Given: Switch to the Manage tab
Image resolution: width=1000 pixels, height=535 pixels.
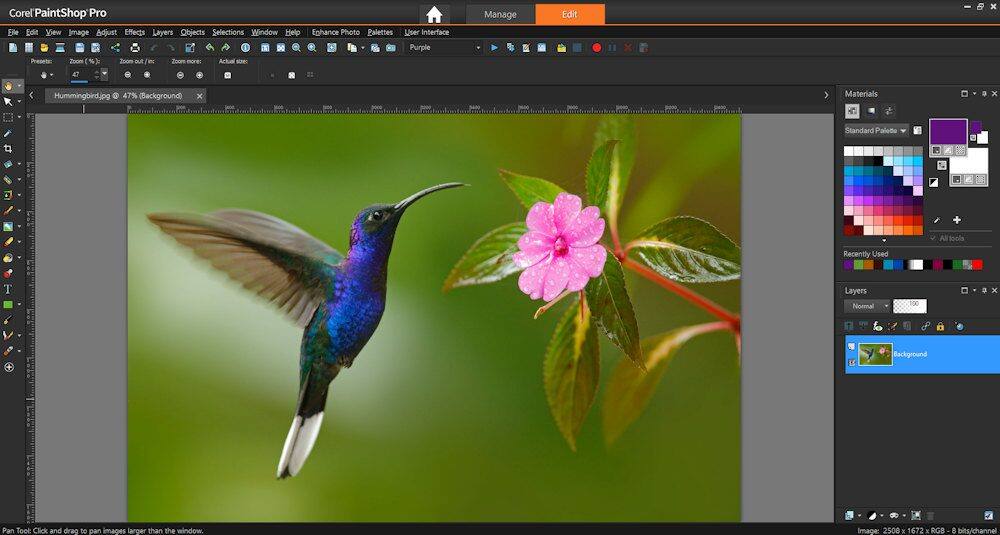Looking at the screenshot, I should pyautogui.click(x=501, y=14).
